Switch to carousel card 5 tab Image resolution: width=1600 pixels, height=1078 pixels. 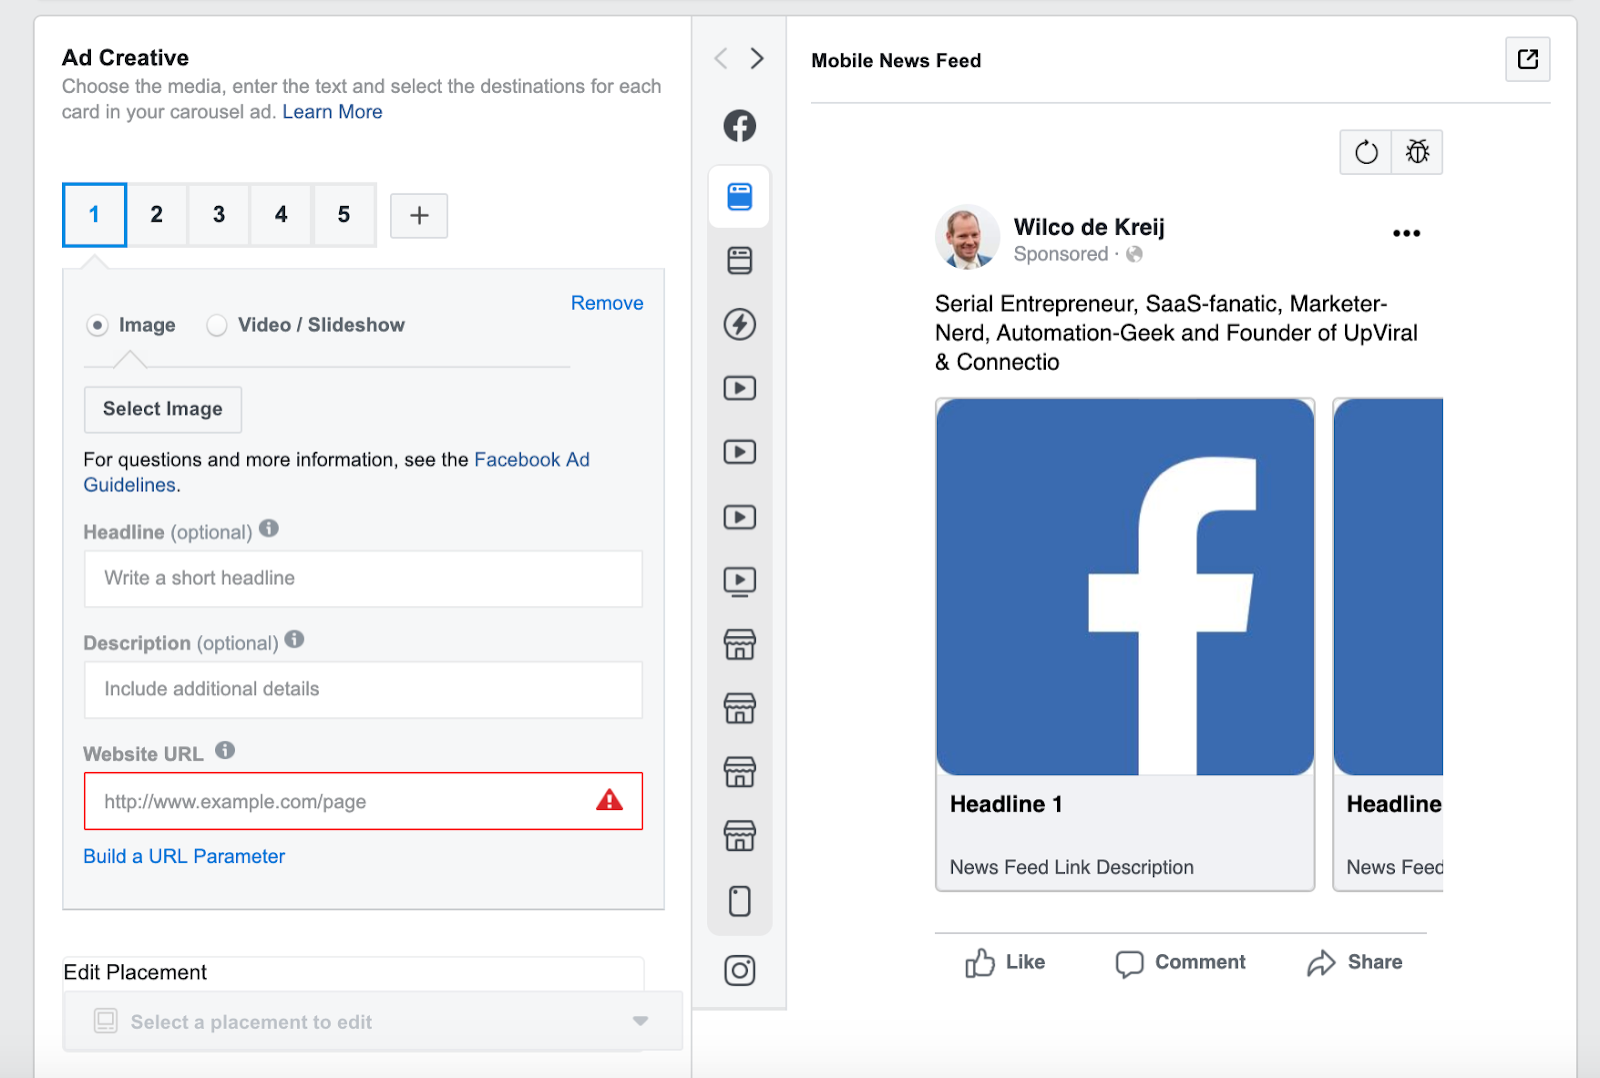[x=344, y=214]
